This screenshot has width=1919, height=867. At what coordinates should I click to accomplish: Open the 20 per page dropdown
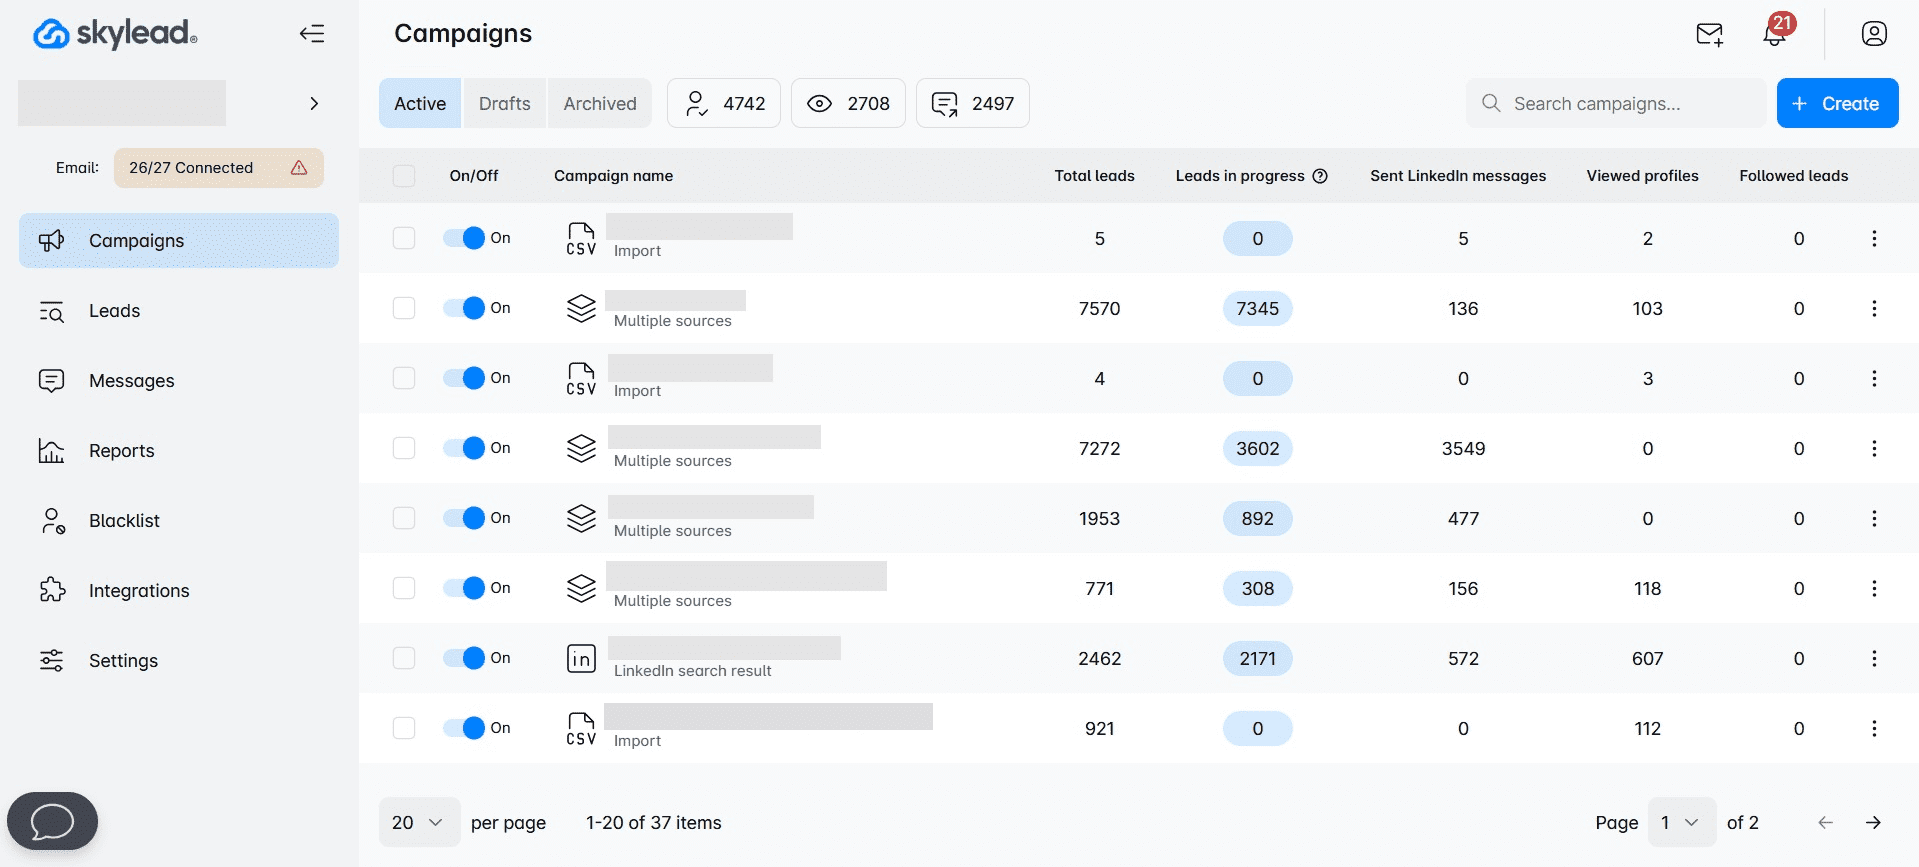pos(419,822)
